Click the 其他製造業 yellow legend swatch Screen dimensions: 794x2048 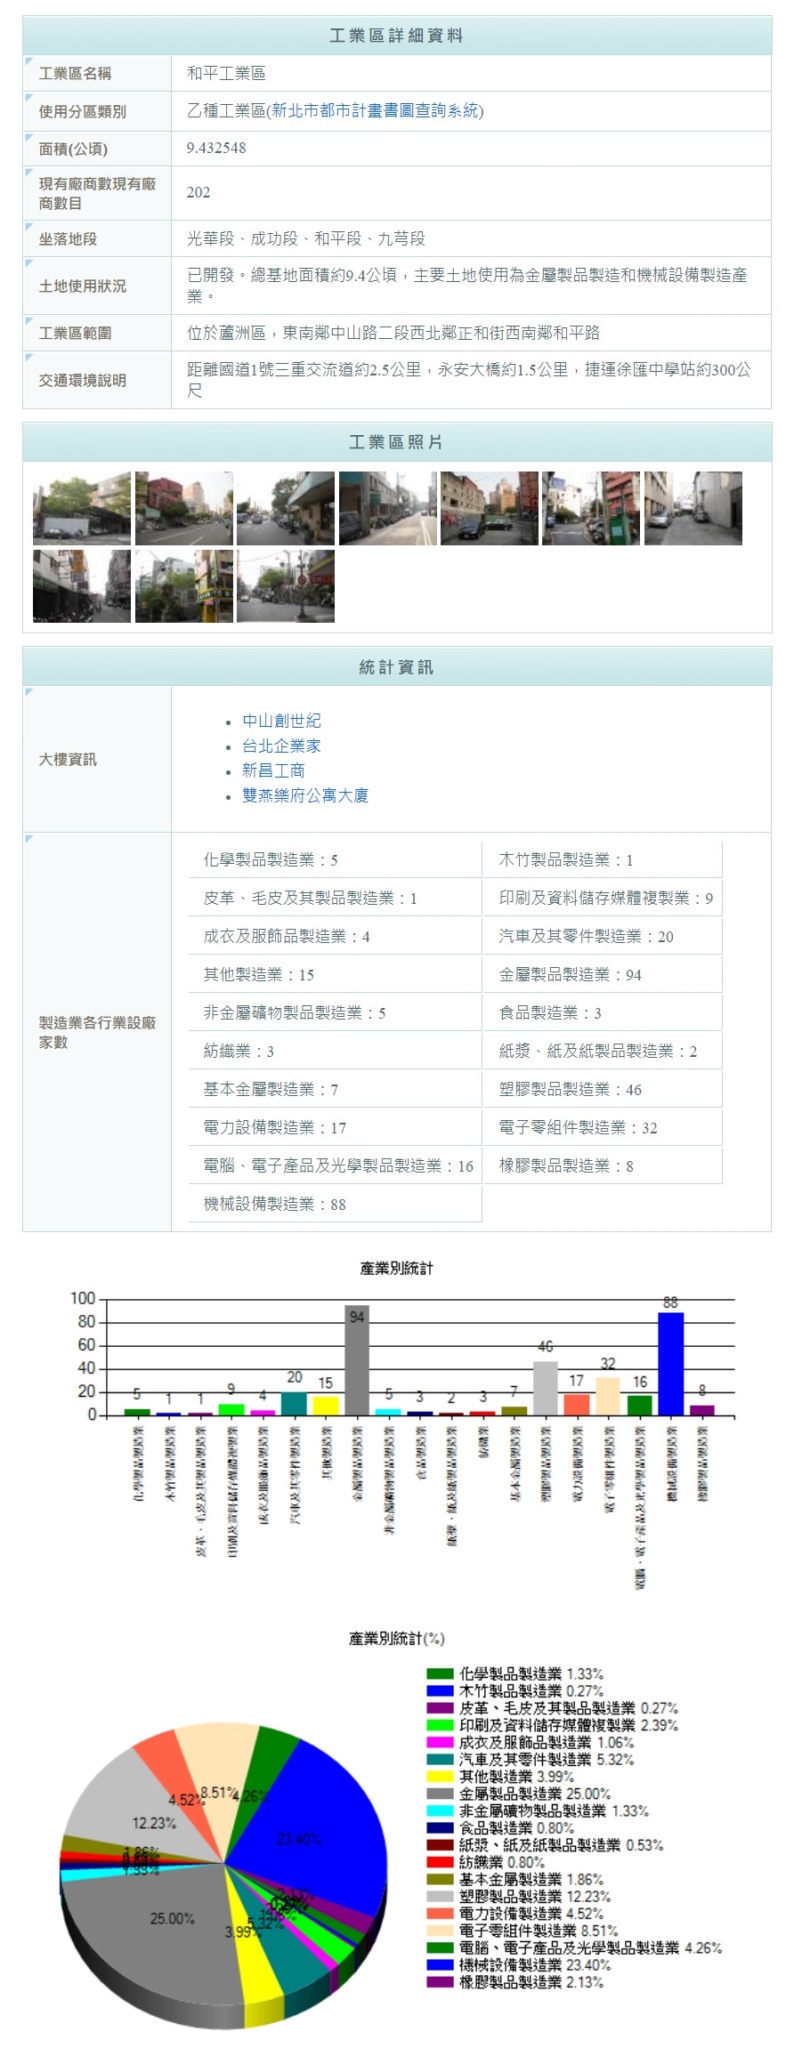pos(440,1777)
